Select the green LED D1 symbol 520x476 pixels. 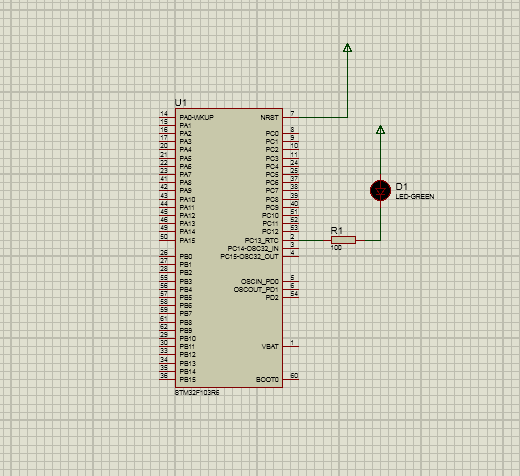(380, 191)
